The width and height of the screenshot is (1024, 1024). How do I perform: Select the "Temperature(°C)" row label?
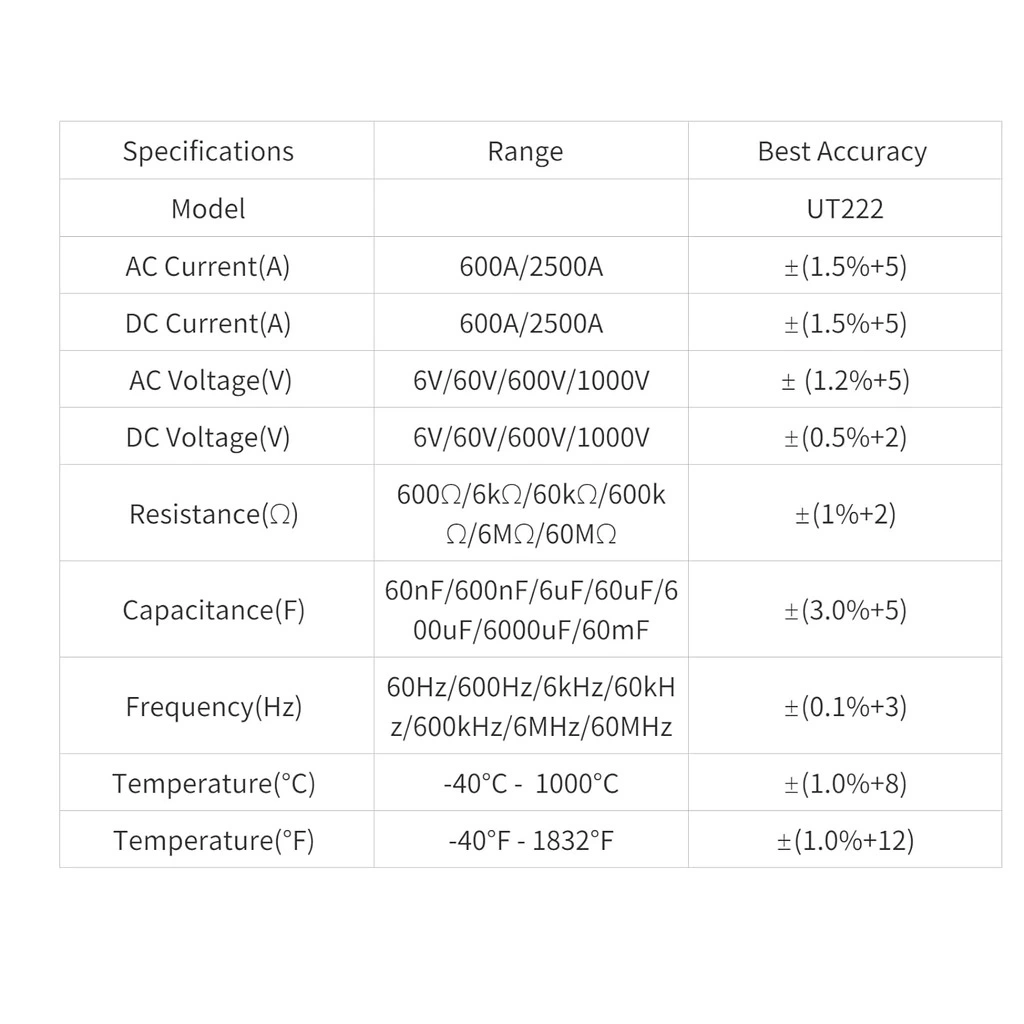tap(213, 783)
